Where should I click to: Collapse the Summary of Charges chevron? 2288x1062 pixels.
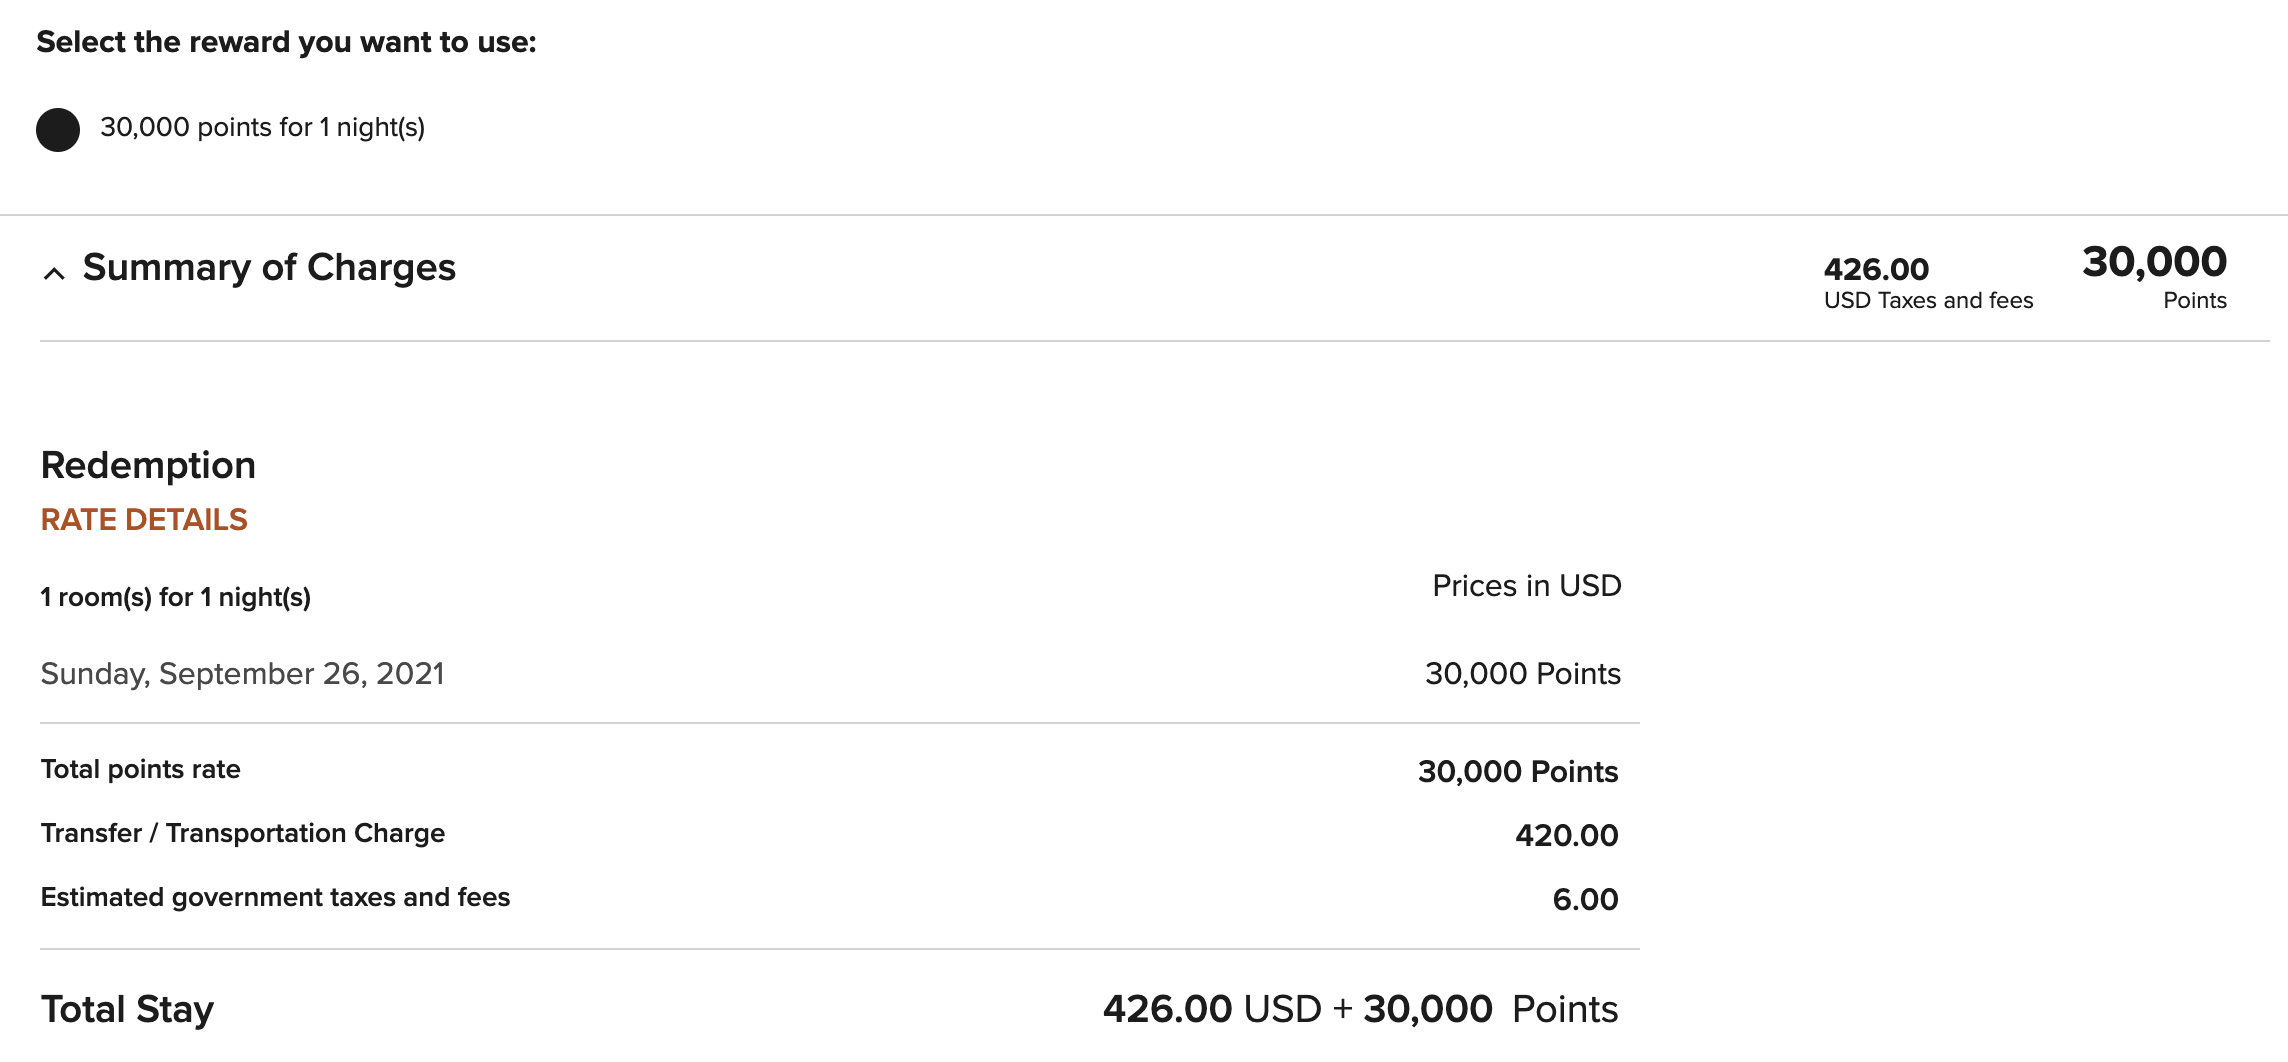tap(54, 273)
